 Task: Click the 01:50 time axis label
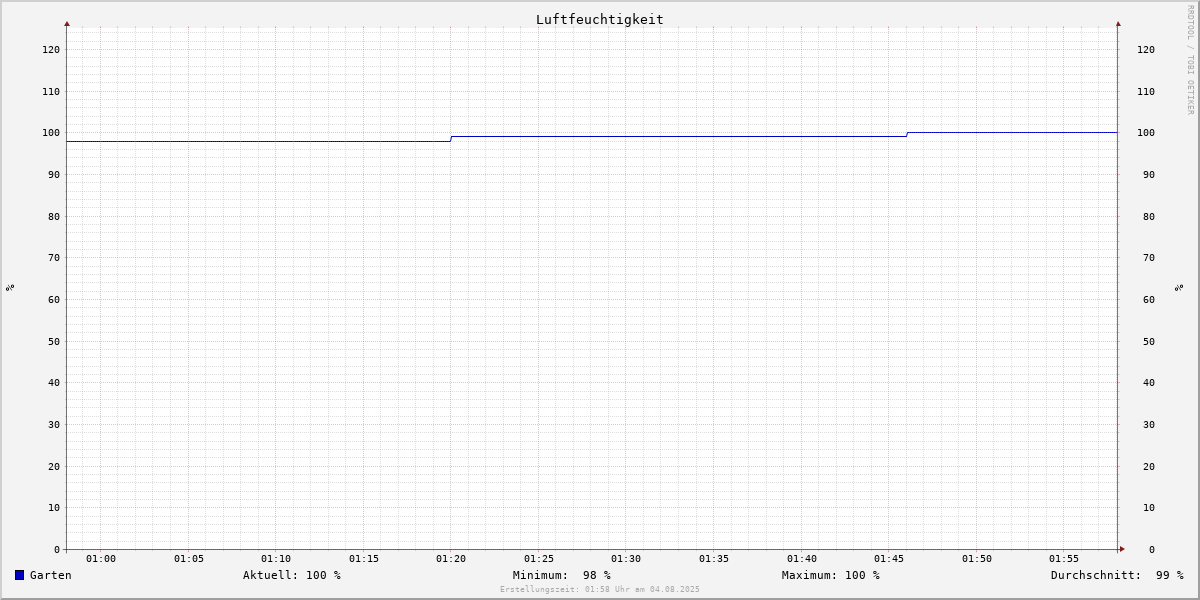(x=977, y=559)
